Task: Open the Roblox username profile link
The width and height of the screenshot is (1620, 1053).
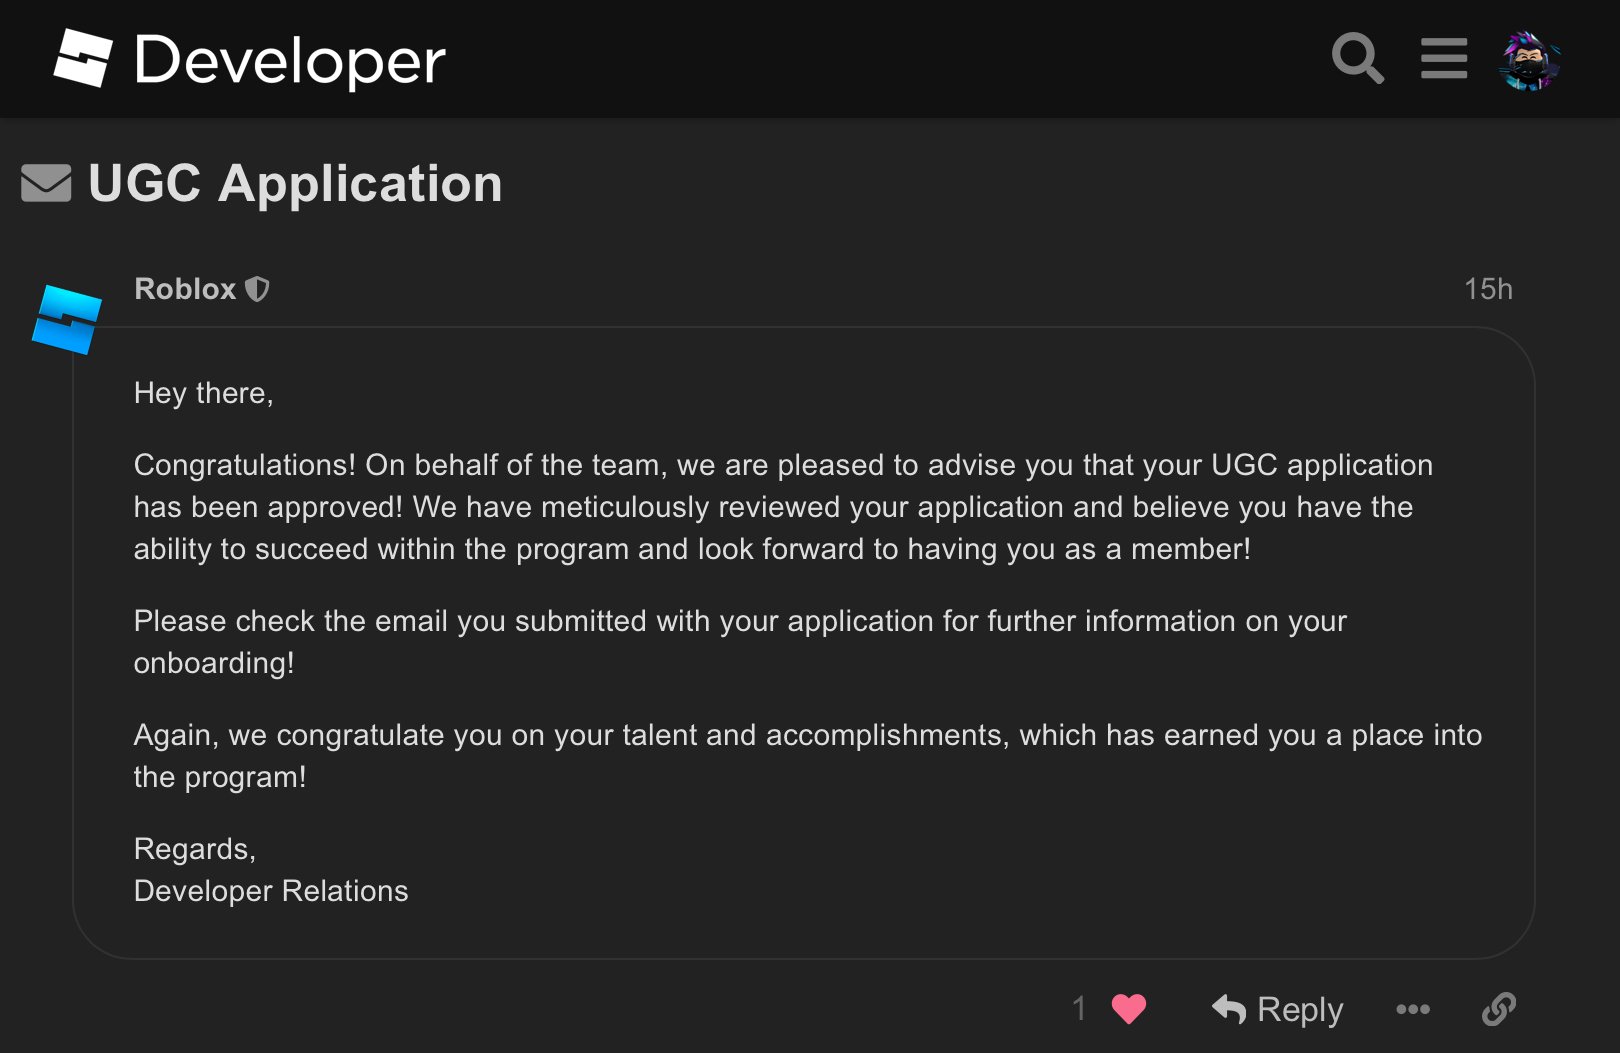Action: click(185, 289)
